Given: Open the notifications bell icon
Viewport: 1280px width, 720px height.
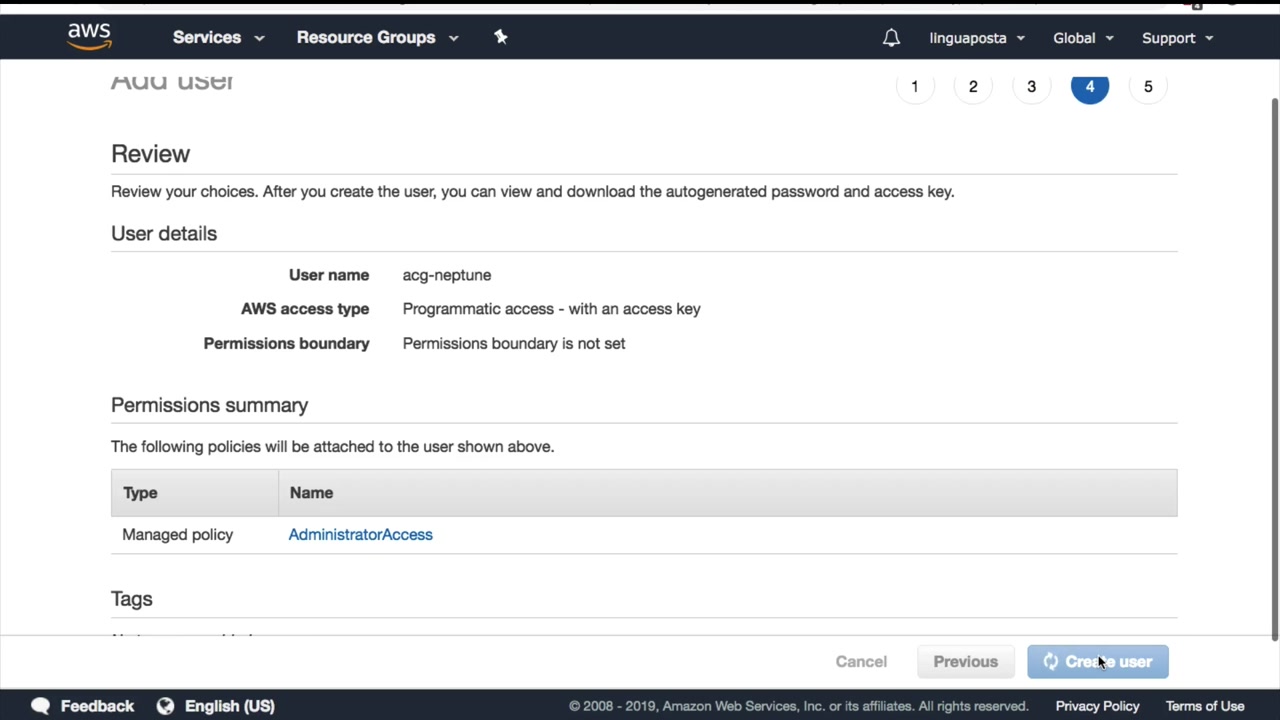Looking at the screenshot, I should point(891,38).
